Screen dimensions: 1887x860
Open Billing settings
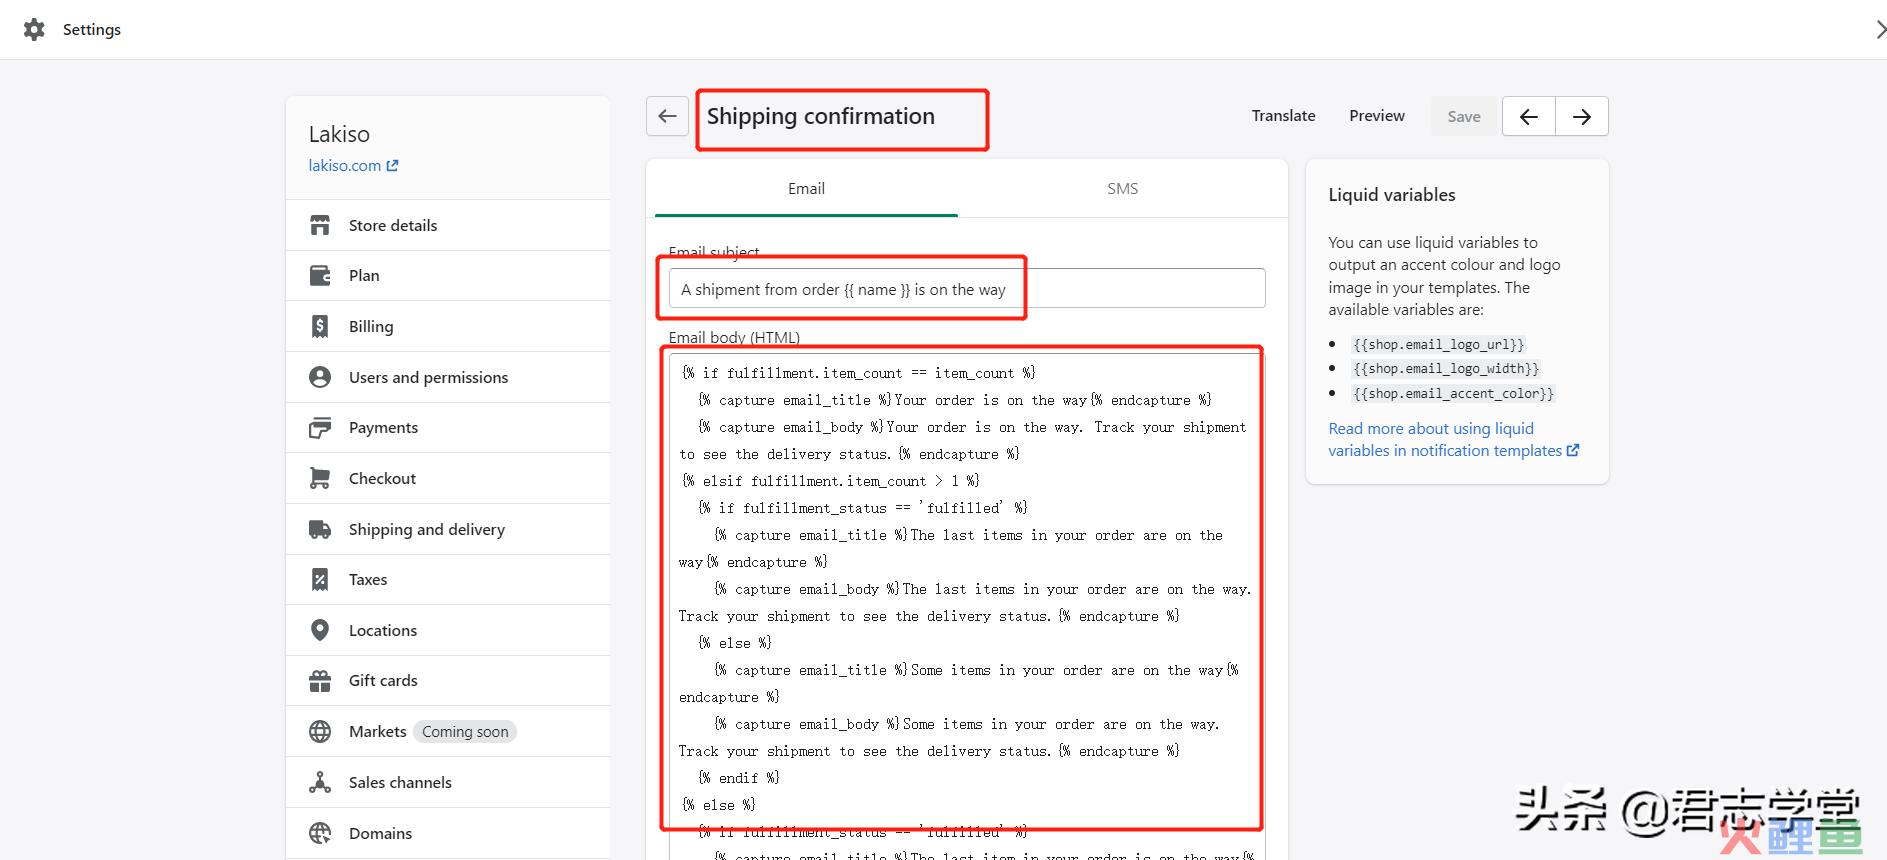click(x=448, y=326)
